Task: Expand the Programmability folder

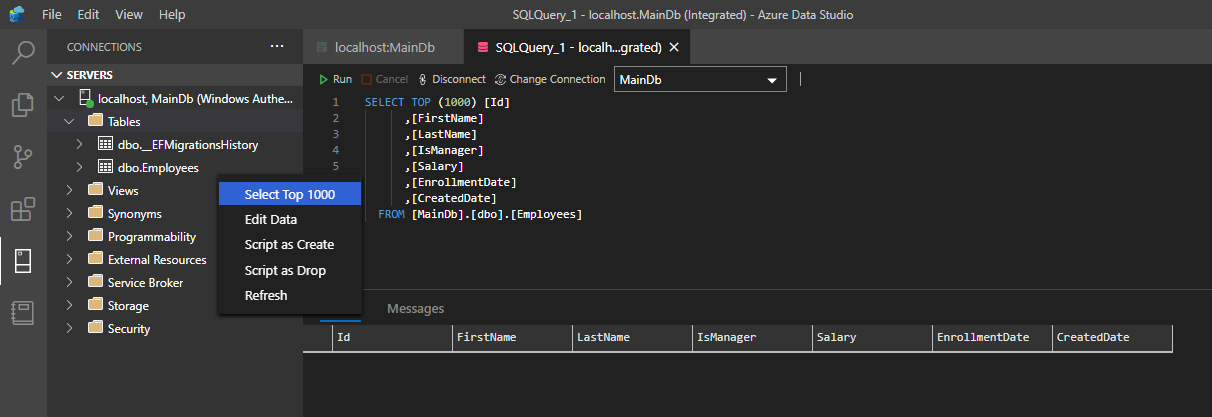Action: 69,236
